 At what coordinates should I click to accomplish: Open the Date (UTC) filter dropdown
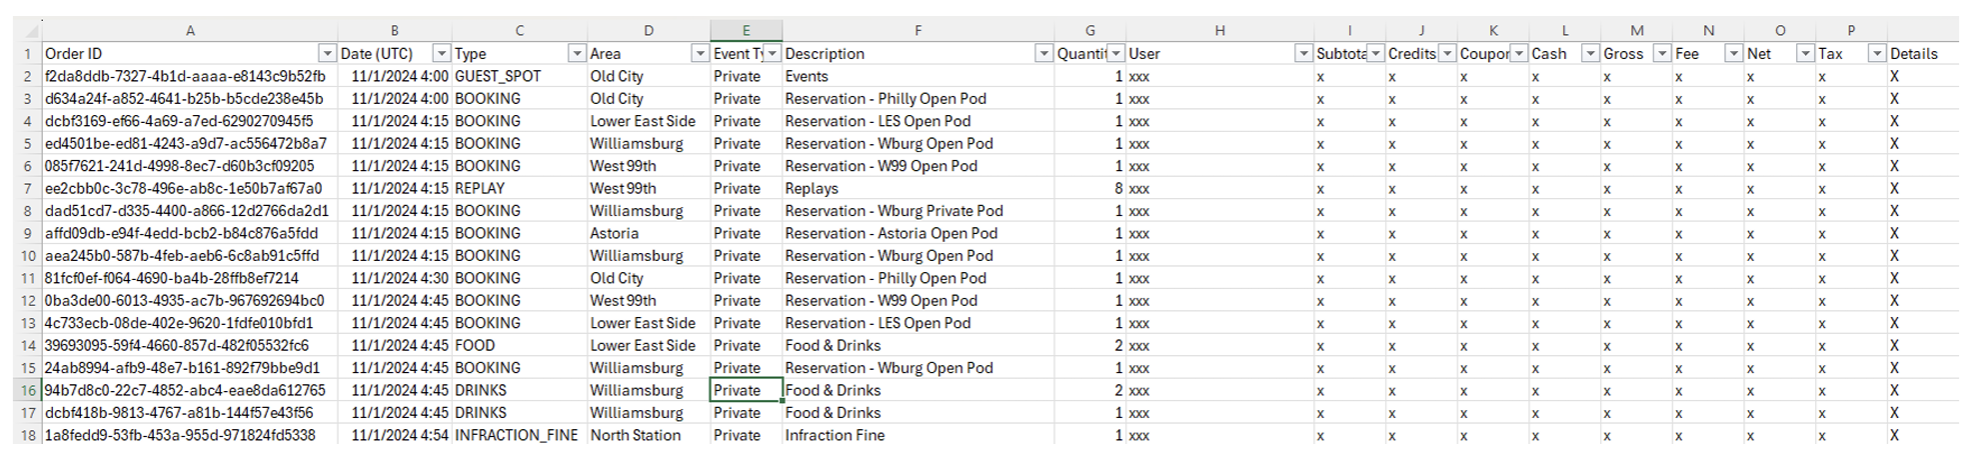(441, 54)
